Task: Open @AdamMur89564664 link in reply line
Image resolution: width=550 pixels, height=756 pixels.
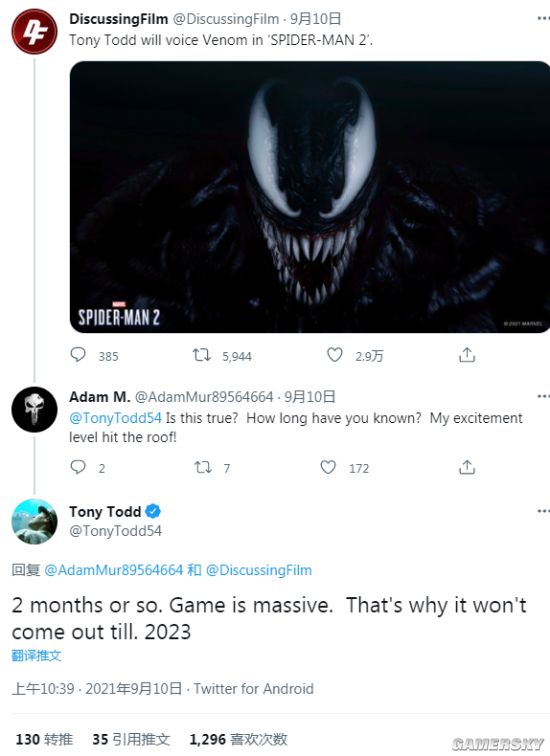Action: 114,570
